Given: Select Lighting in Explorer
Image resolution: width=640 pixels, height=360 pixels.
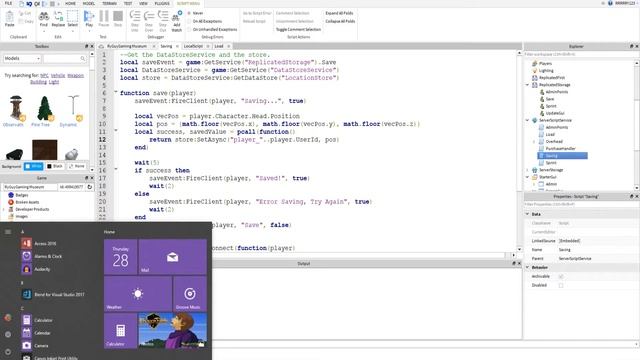Looking at the screenshot, I should coord(543,71).
